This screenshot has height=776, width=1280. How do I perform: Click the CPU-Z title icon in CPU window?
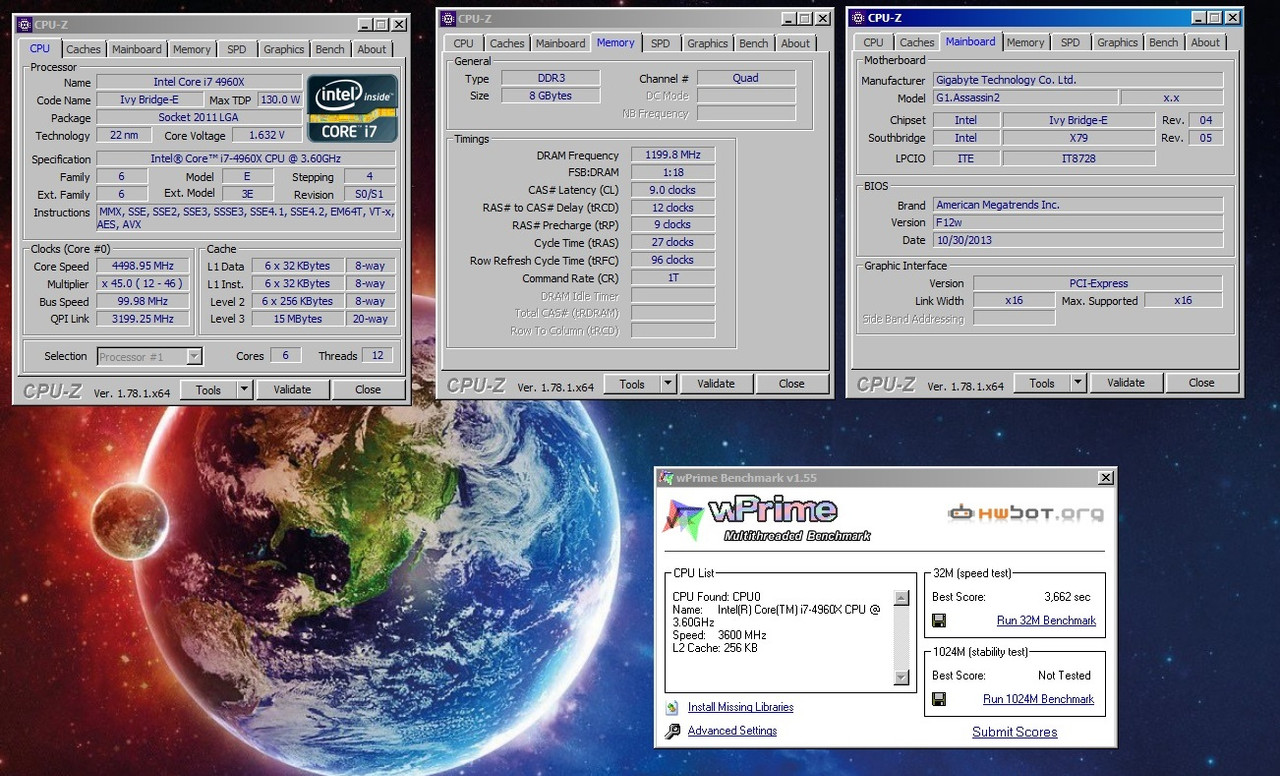pyautogui.click(x=27, y=24)
